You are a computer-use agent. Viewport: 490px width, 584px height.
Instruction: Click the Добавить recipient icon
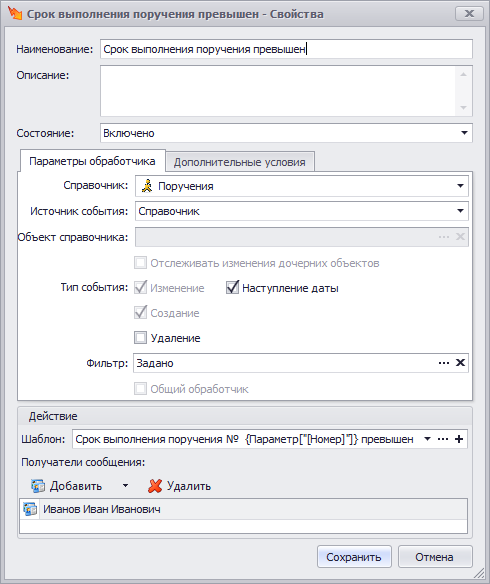click(38, 486)
